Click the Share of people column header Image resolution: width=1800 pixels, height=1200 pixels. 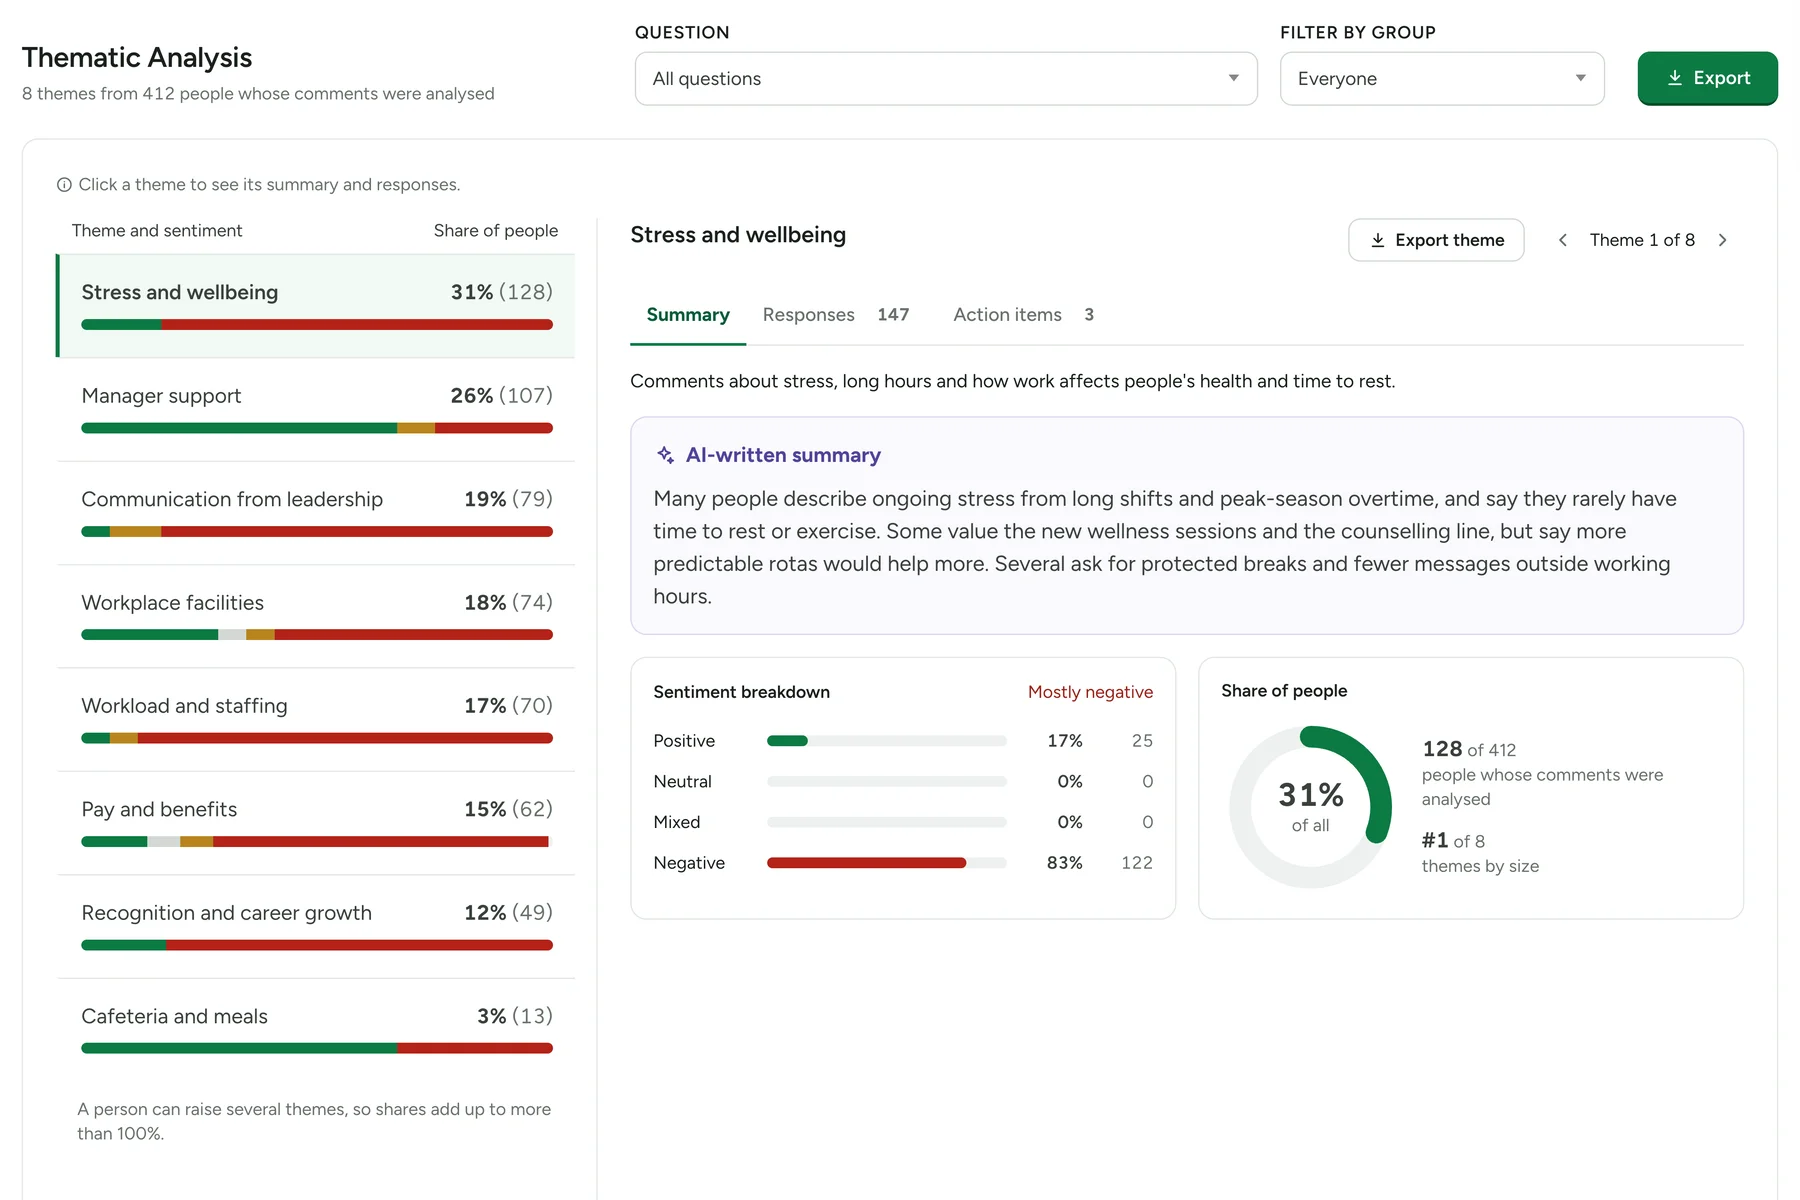coord(496,231)
